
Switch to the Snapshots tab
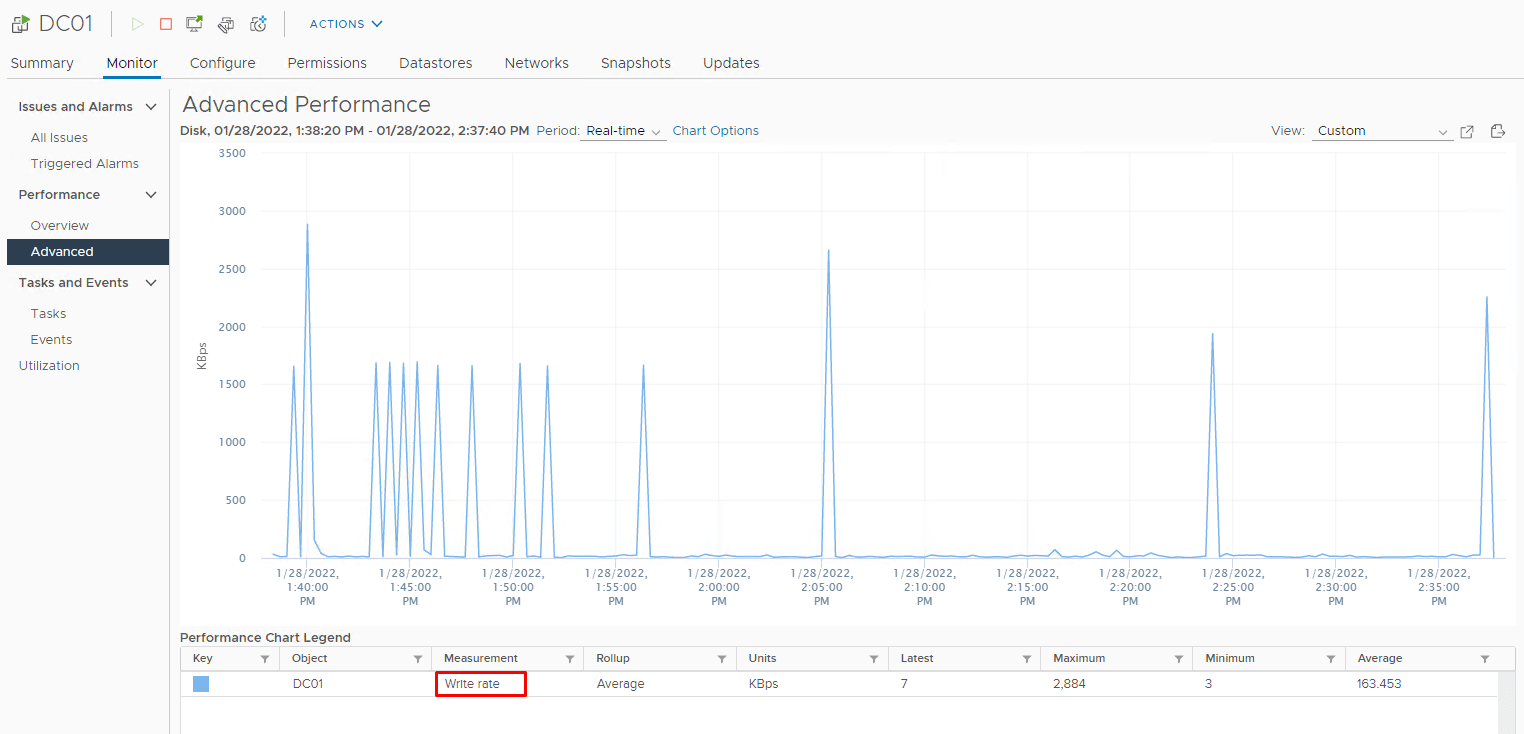[x=635, y=63]
